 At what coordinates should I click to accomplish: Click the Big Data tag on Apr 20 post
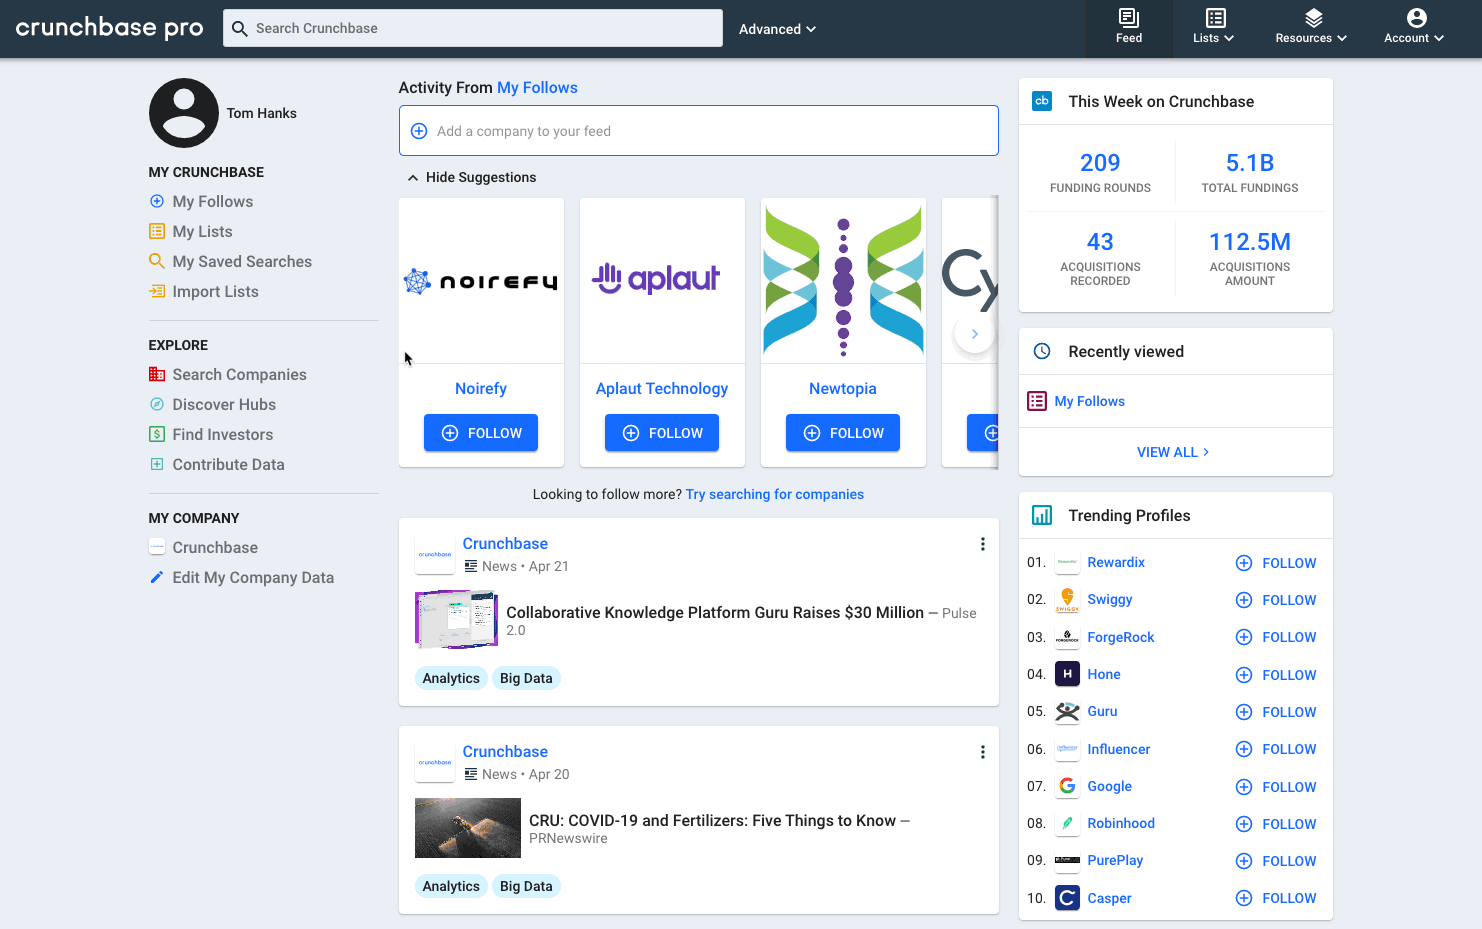(526, 886)
